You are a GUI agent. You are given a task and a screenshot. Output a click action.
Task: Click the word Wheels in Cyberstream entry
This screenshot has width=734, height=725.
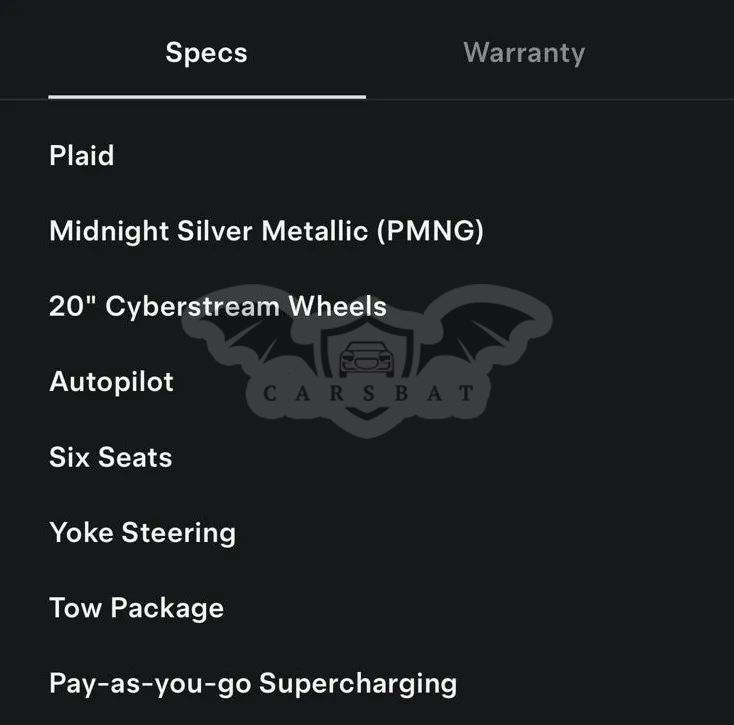click(338, 306)
